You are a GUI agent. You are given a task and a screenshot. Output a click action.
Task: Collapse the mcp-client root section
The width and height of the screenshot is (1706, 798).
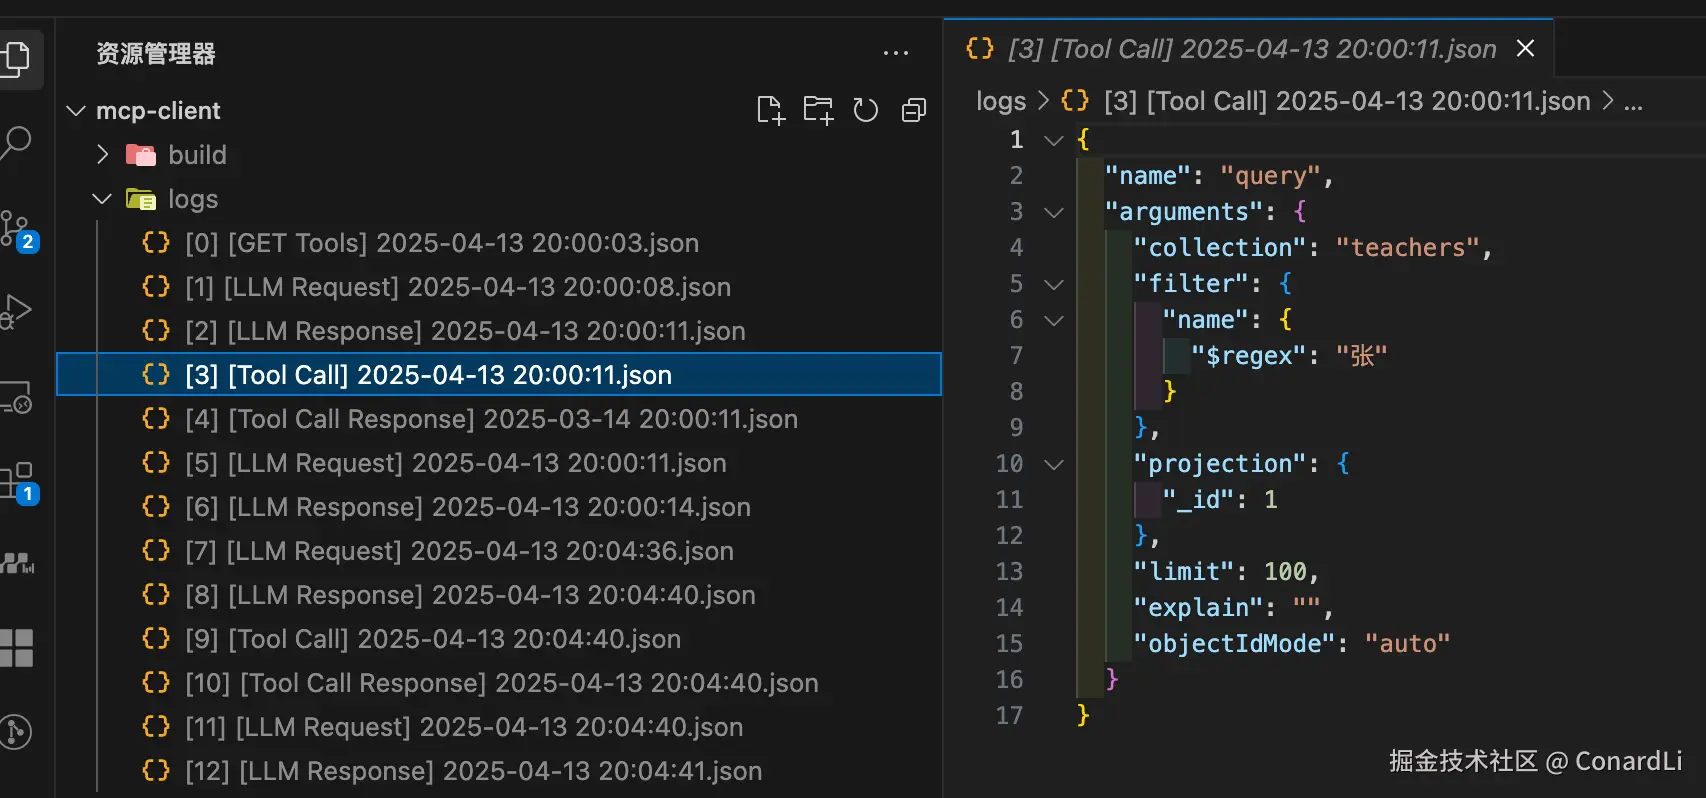click(76, 111)
